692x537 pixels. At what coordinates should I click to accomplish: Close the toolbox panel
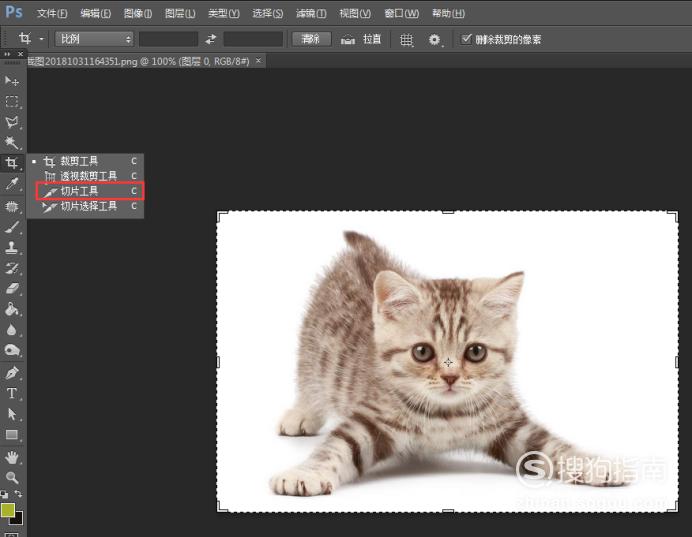[20, 54]
